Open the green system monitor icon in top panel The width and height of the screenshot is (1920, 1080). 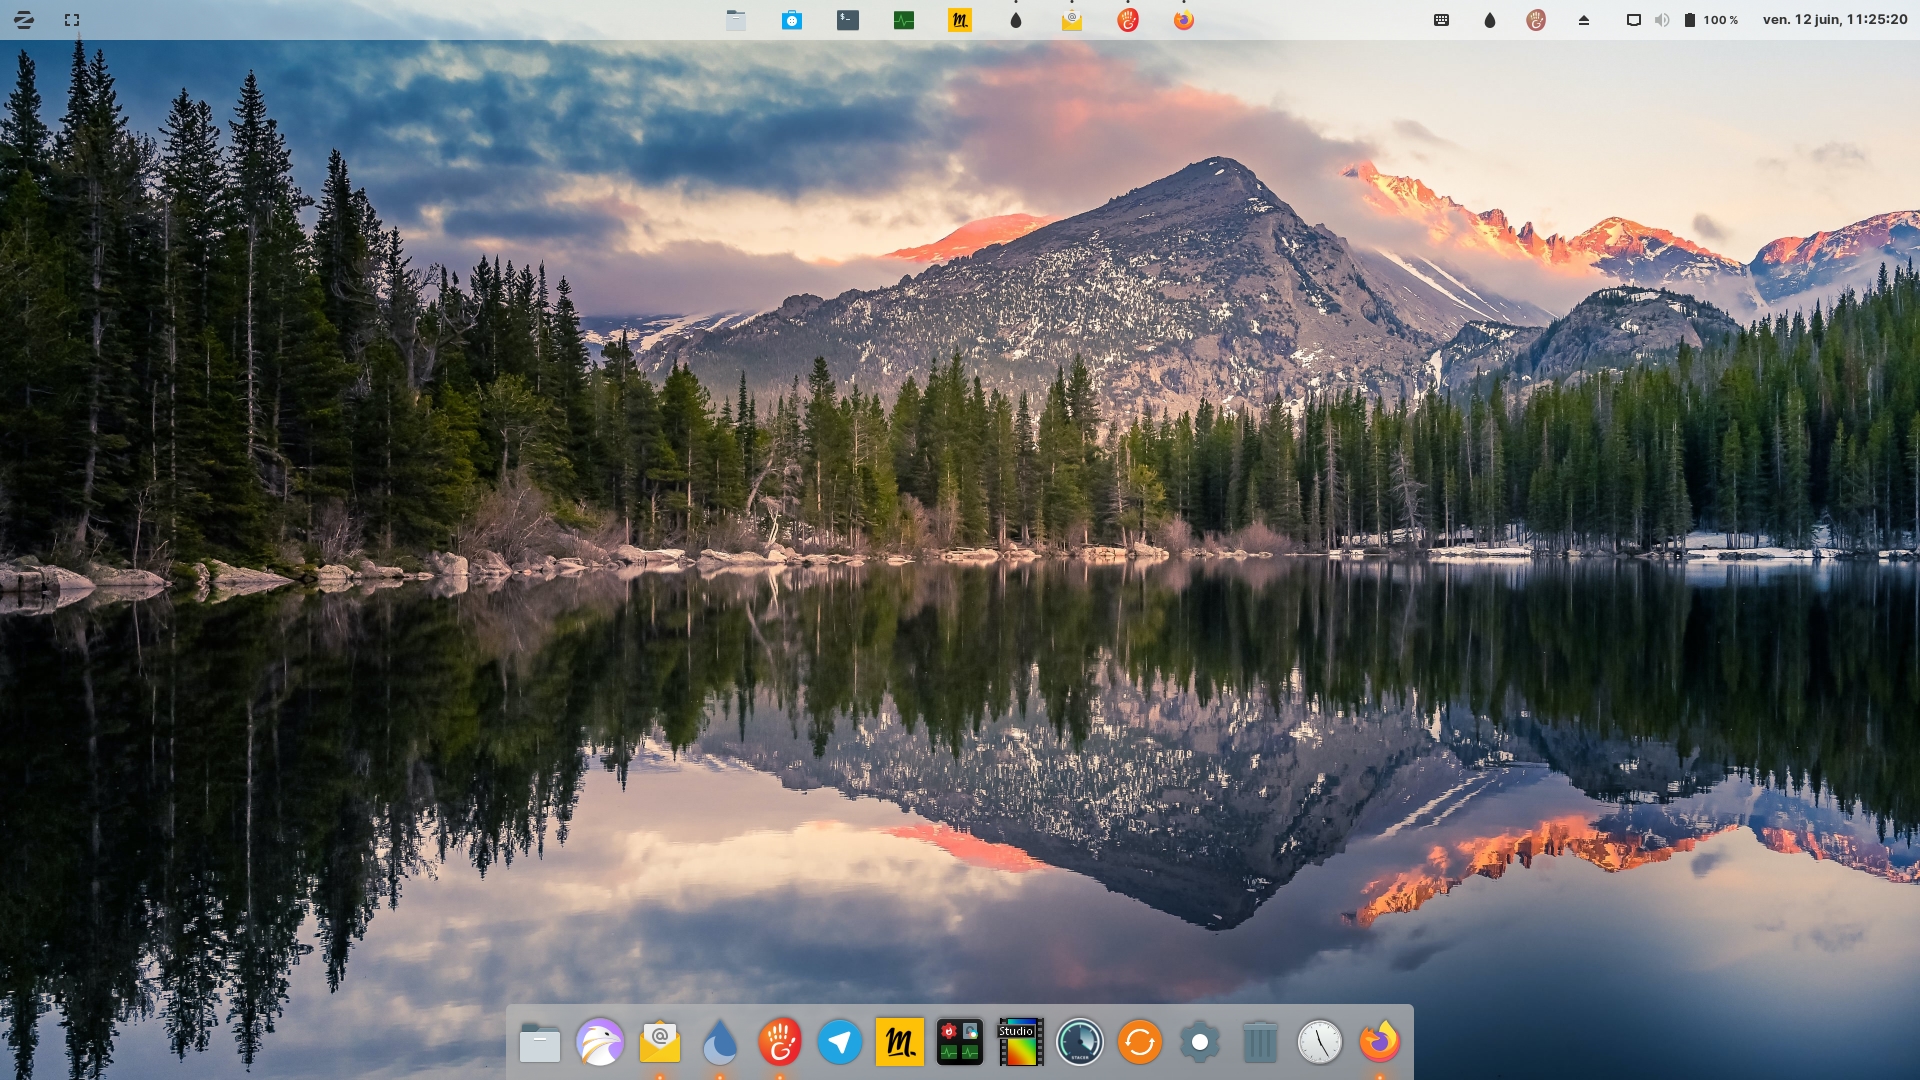pos(904,20)
